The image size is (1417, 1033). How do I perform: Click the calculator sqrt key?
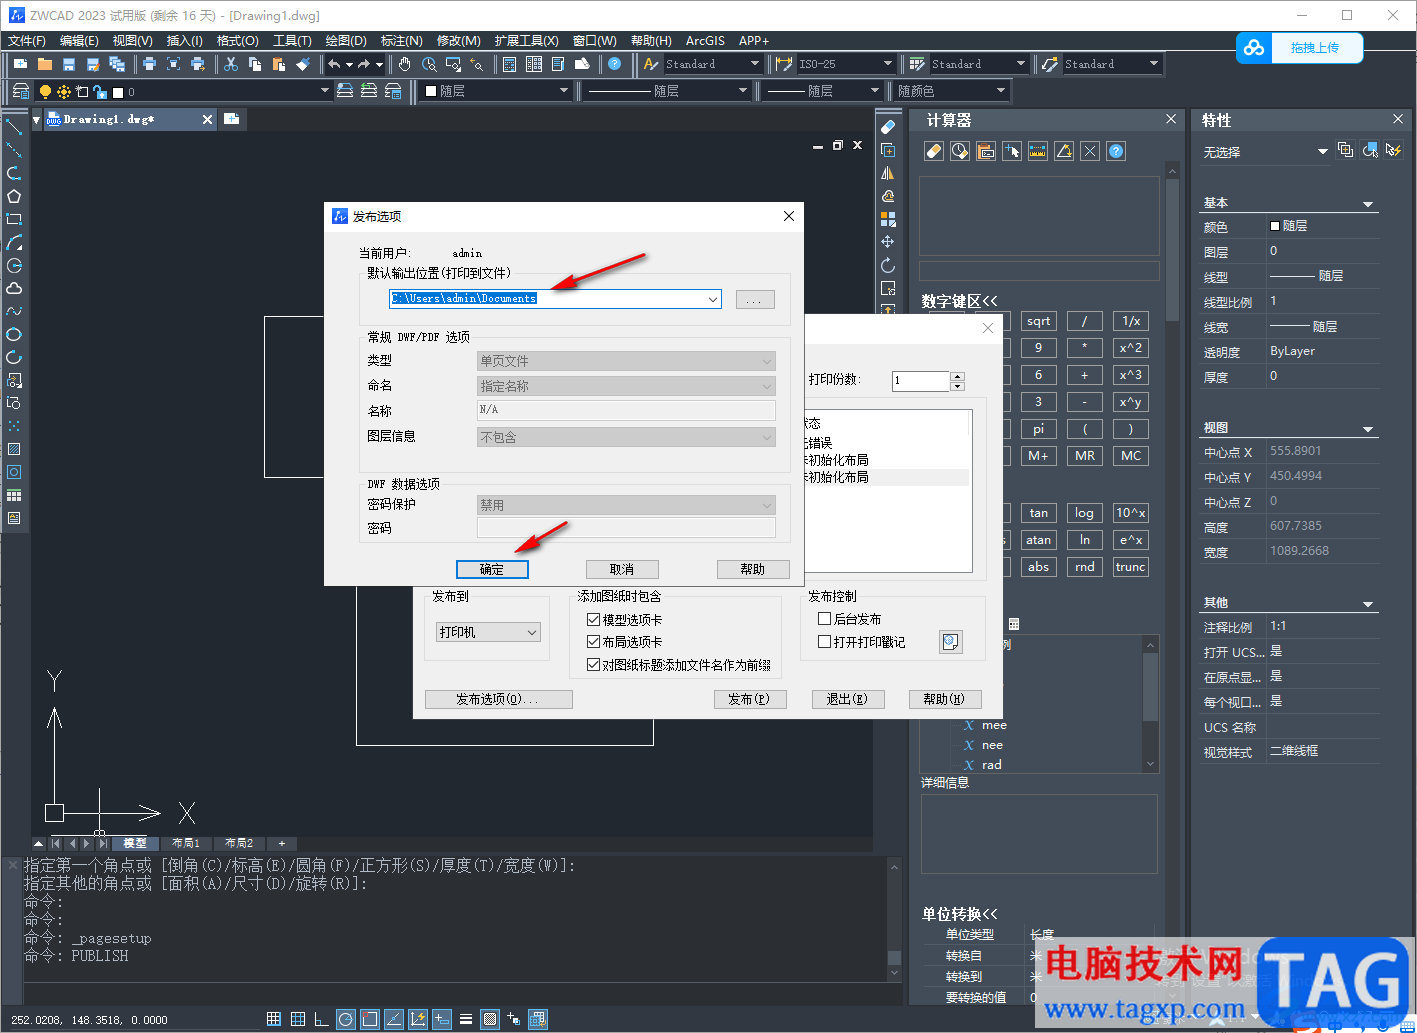[1039, 321]
